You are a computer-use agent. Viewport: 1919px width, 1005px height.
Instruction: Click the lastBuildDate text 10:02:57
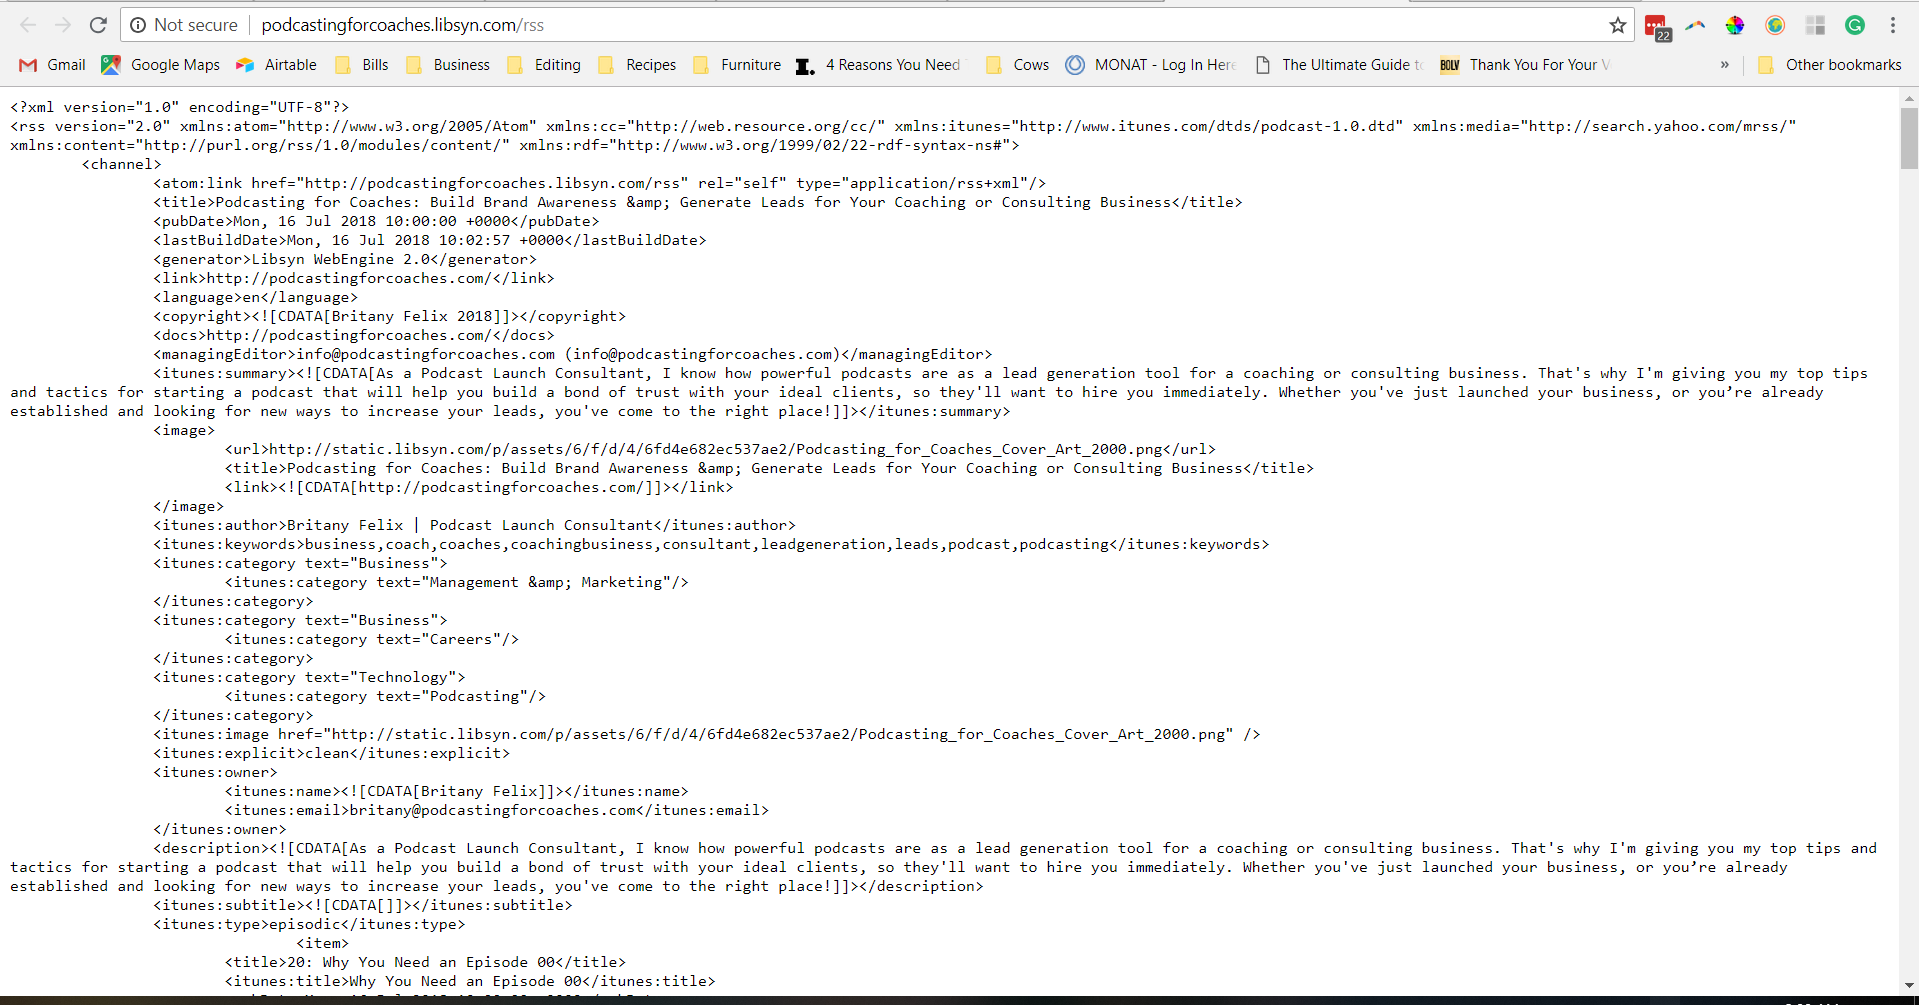point(474,240)
